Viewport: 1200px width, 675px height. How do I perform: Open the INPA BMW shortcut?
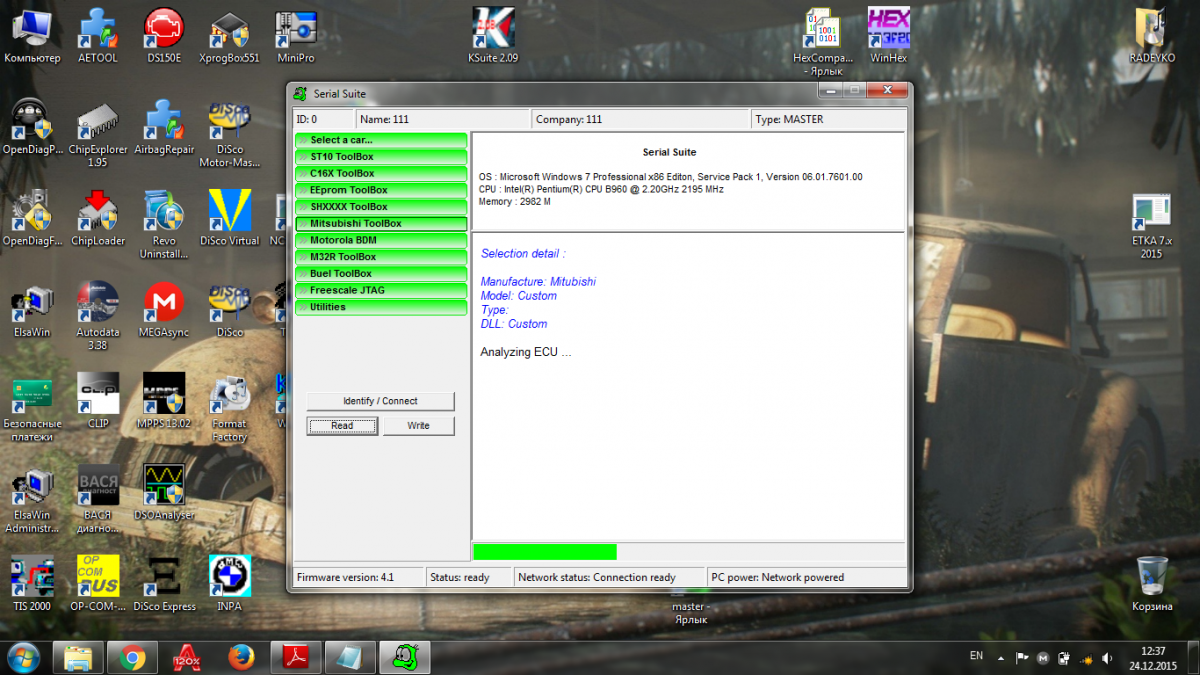(x=229, y=584)
